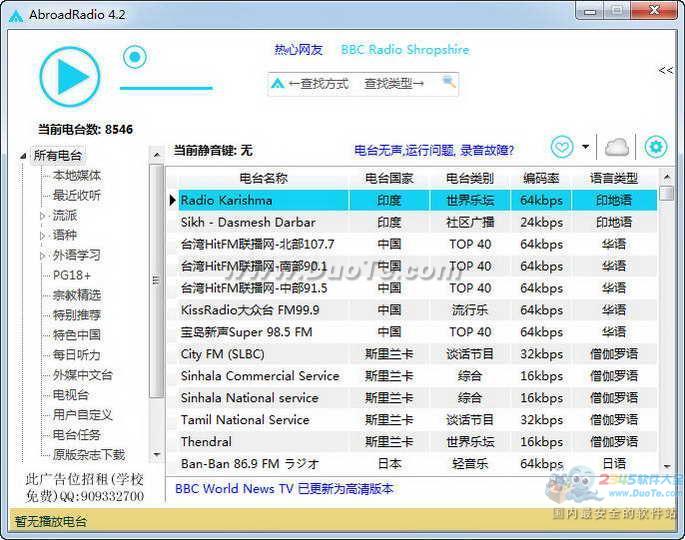Open dropdown arrow next to heart icon
Image resolution: width=685 pixels, height=540 pixels.
(x=585, y=149)
